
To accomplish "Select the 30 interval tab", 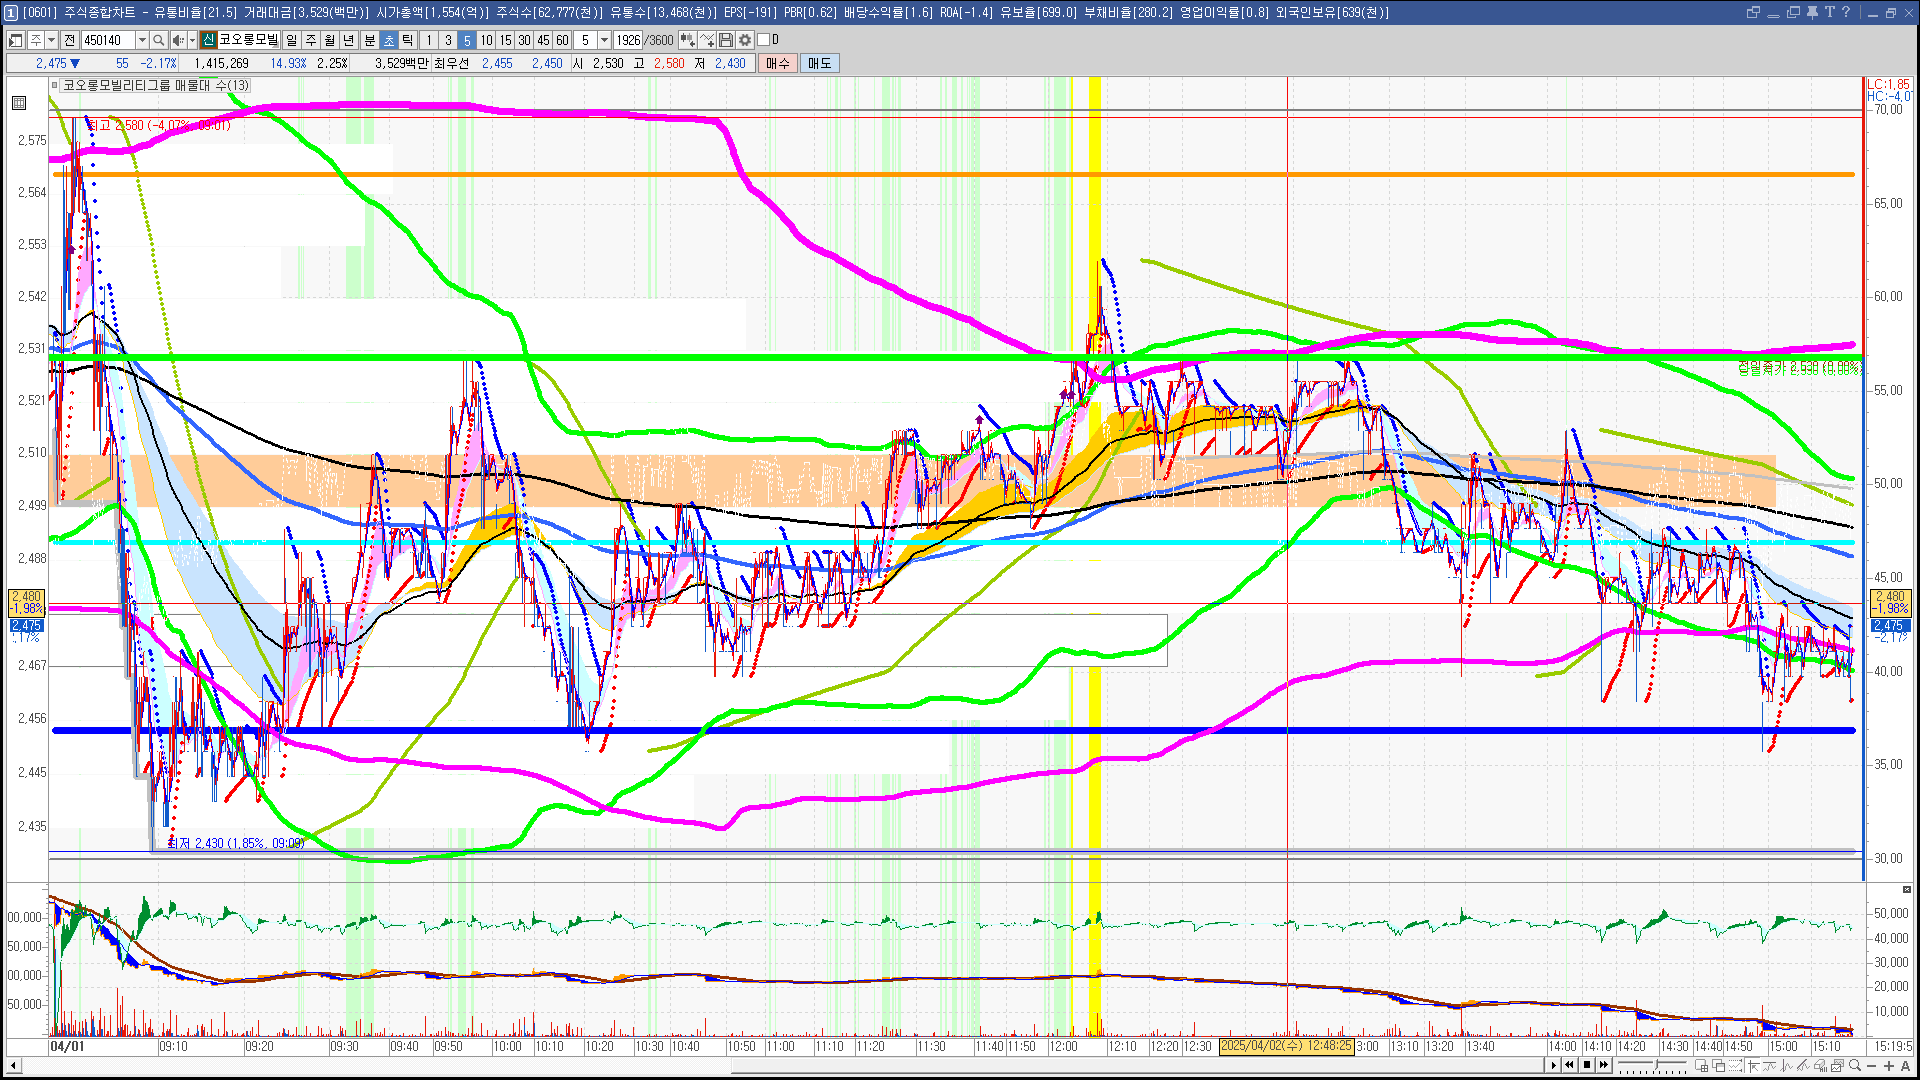I will coord(524,40).
